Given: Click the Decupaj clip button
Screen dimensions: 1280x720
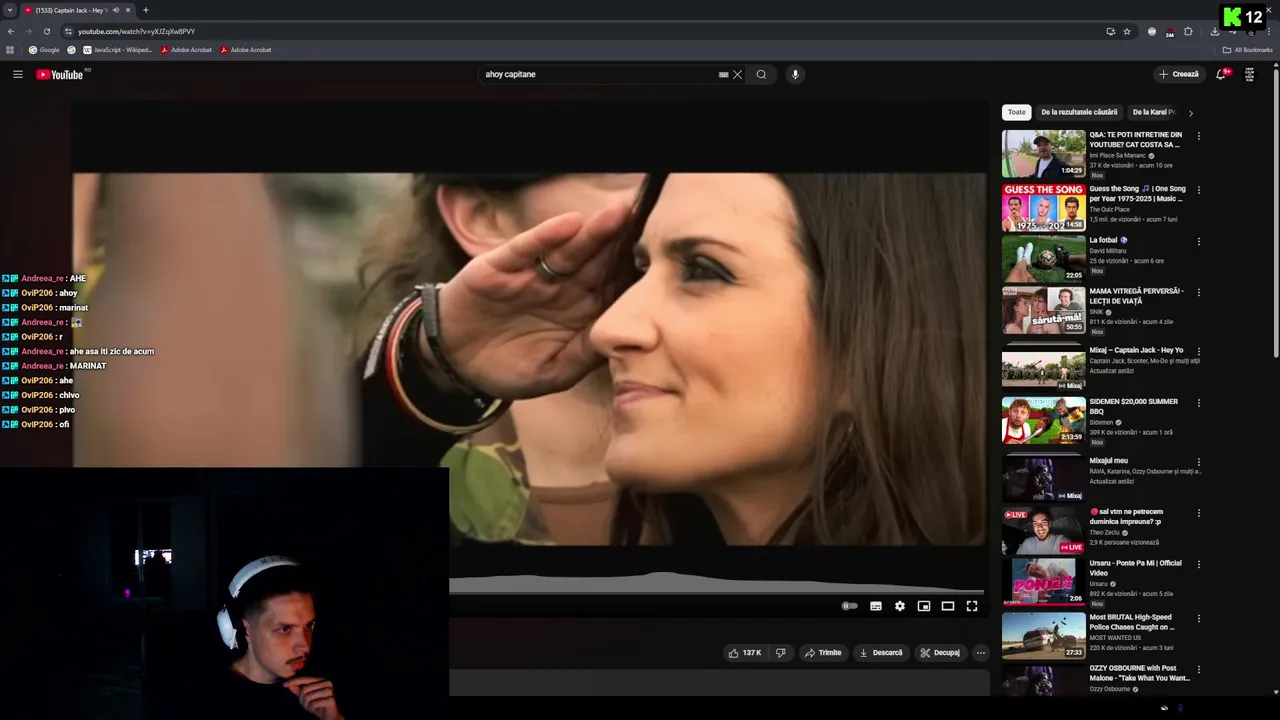Looking at the screenshot, I should [x=940, y=653].
